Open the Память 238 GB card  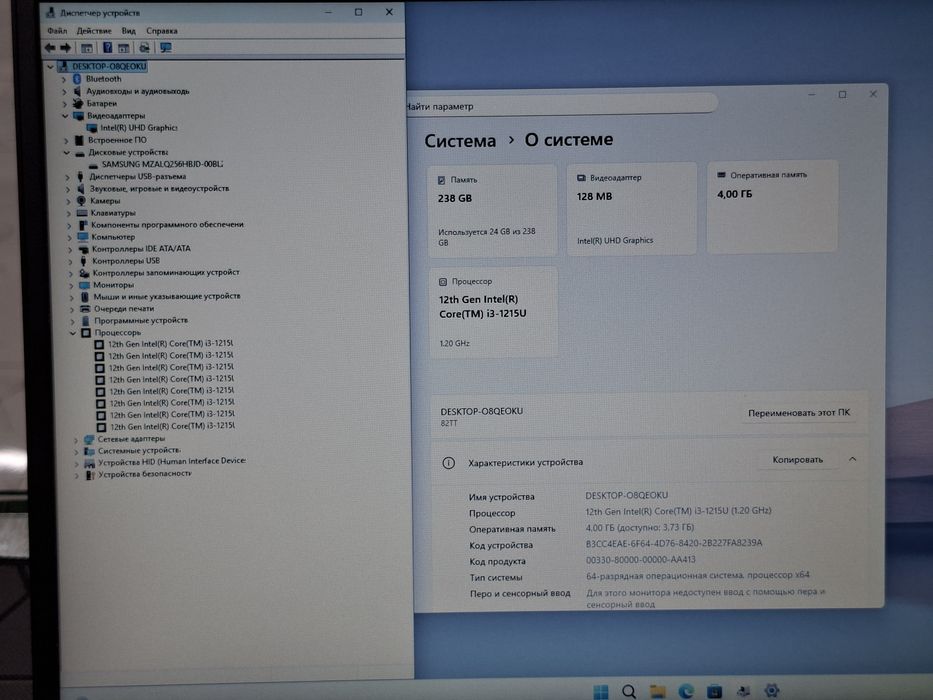click(x=493, y=211)
